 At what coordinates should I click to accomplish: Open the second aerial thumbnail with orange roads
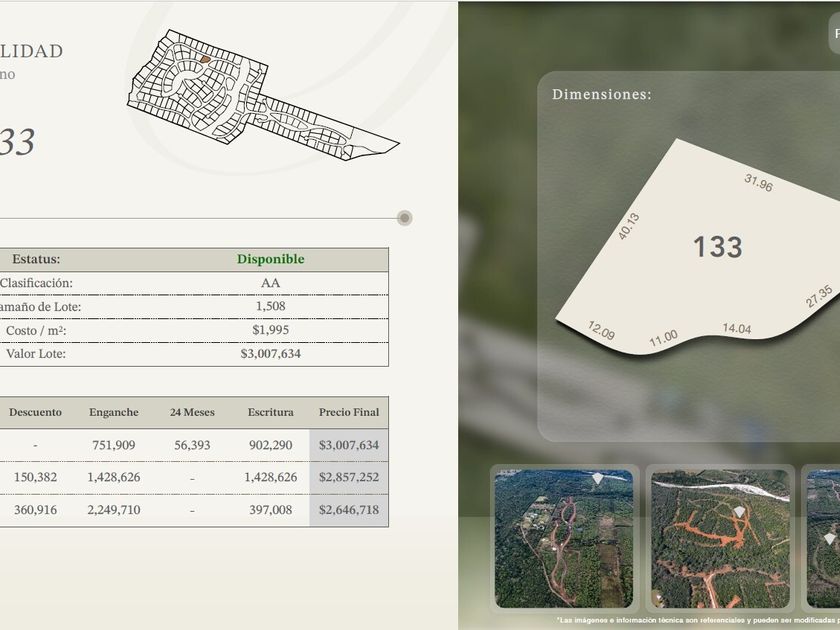pos(720,539)
